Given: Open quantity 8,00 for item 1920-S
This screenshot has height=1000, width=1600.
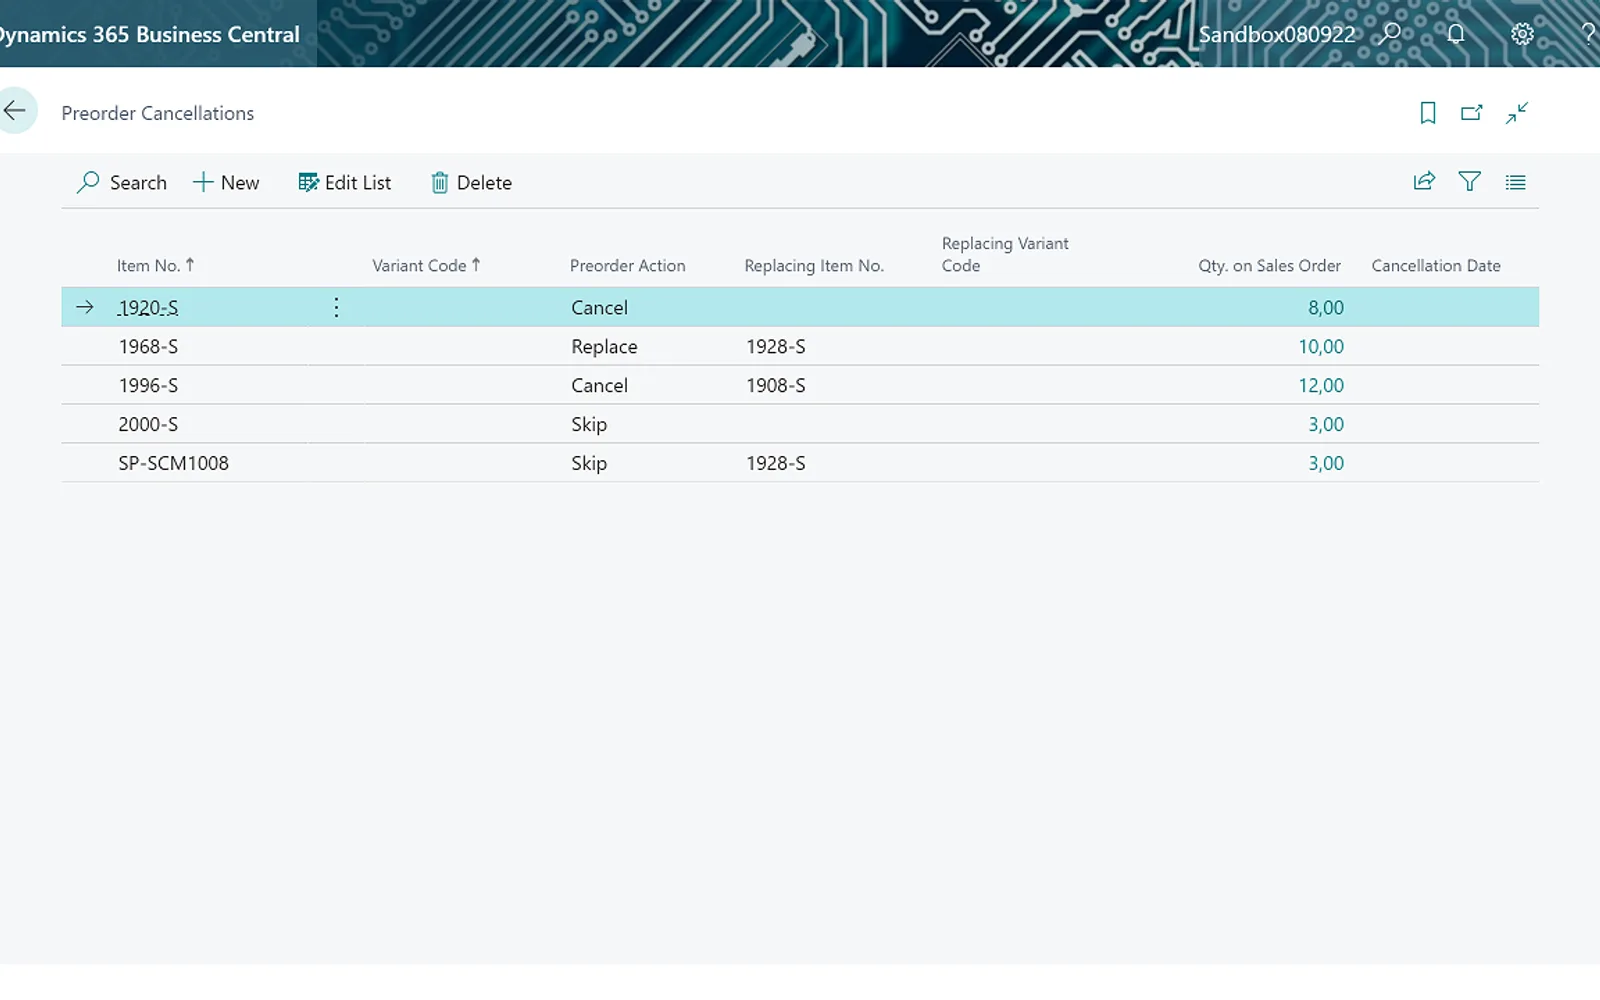Looking at the screenshot, I should coord(1326,307).
